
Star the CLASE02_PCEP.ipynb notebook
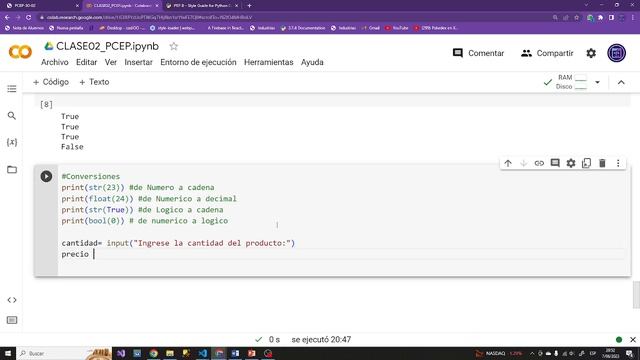click(x=174, y=47)
